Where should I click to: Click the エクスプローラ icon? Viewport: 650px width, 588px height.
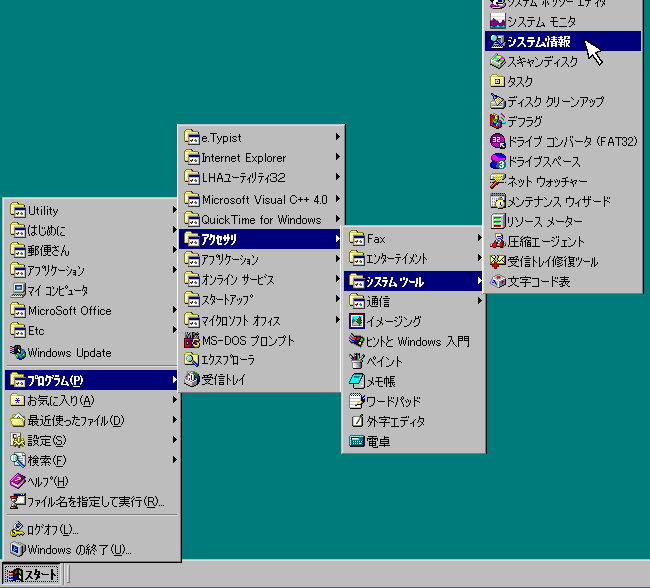(x=192, y=360)
